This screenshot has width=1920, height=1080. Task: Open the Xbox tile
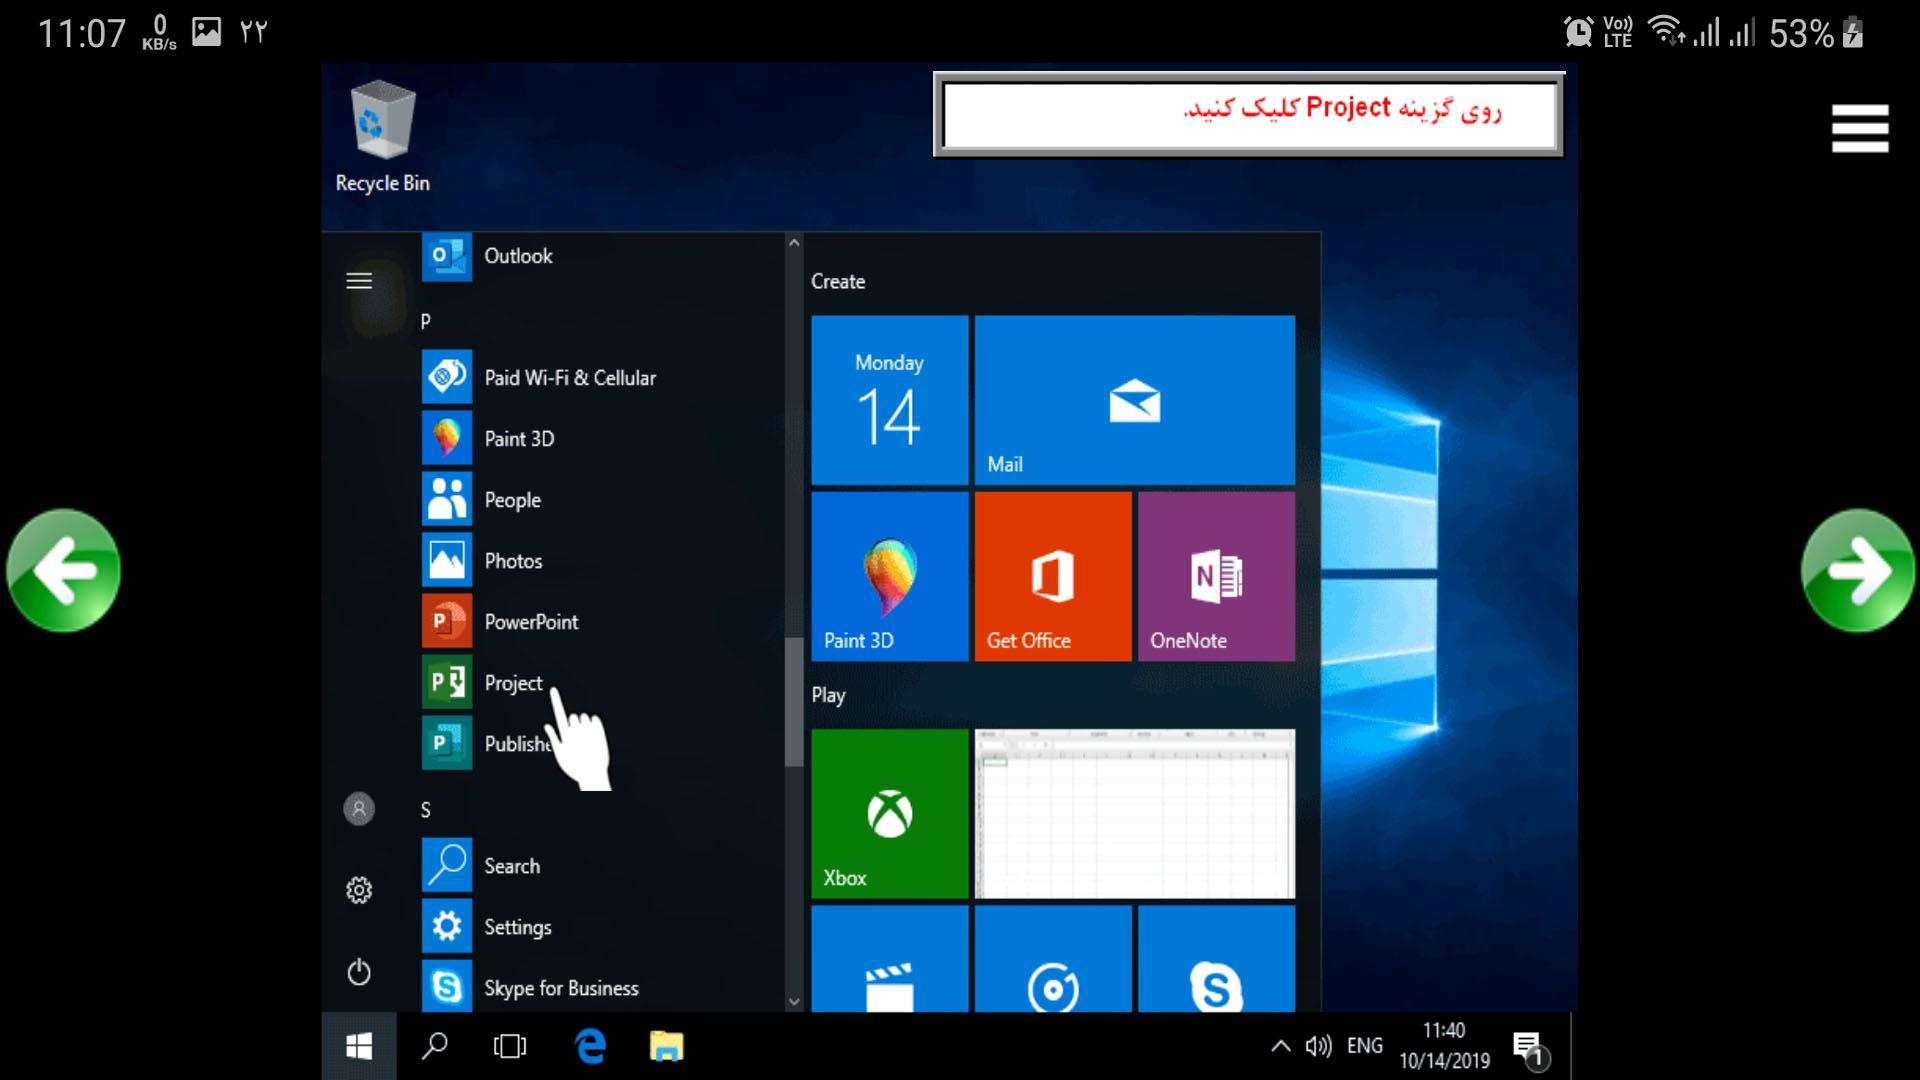click(889, 813)
